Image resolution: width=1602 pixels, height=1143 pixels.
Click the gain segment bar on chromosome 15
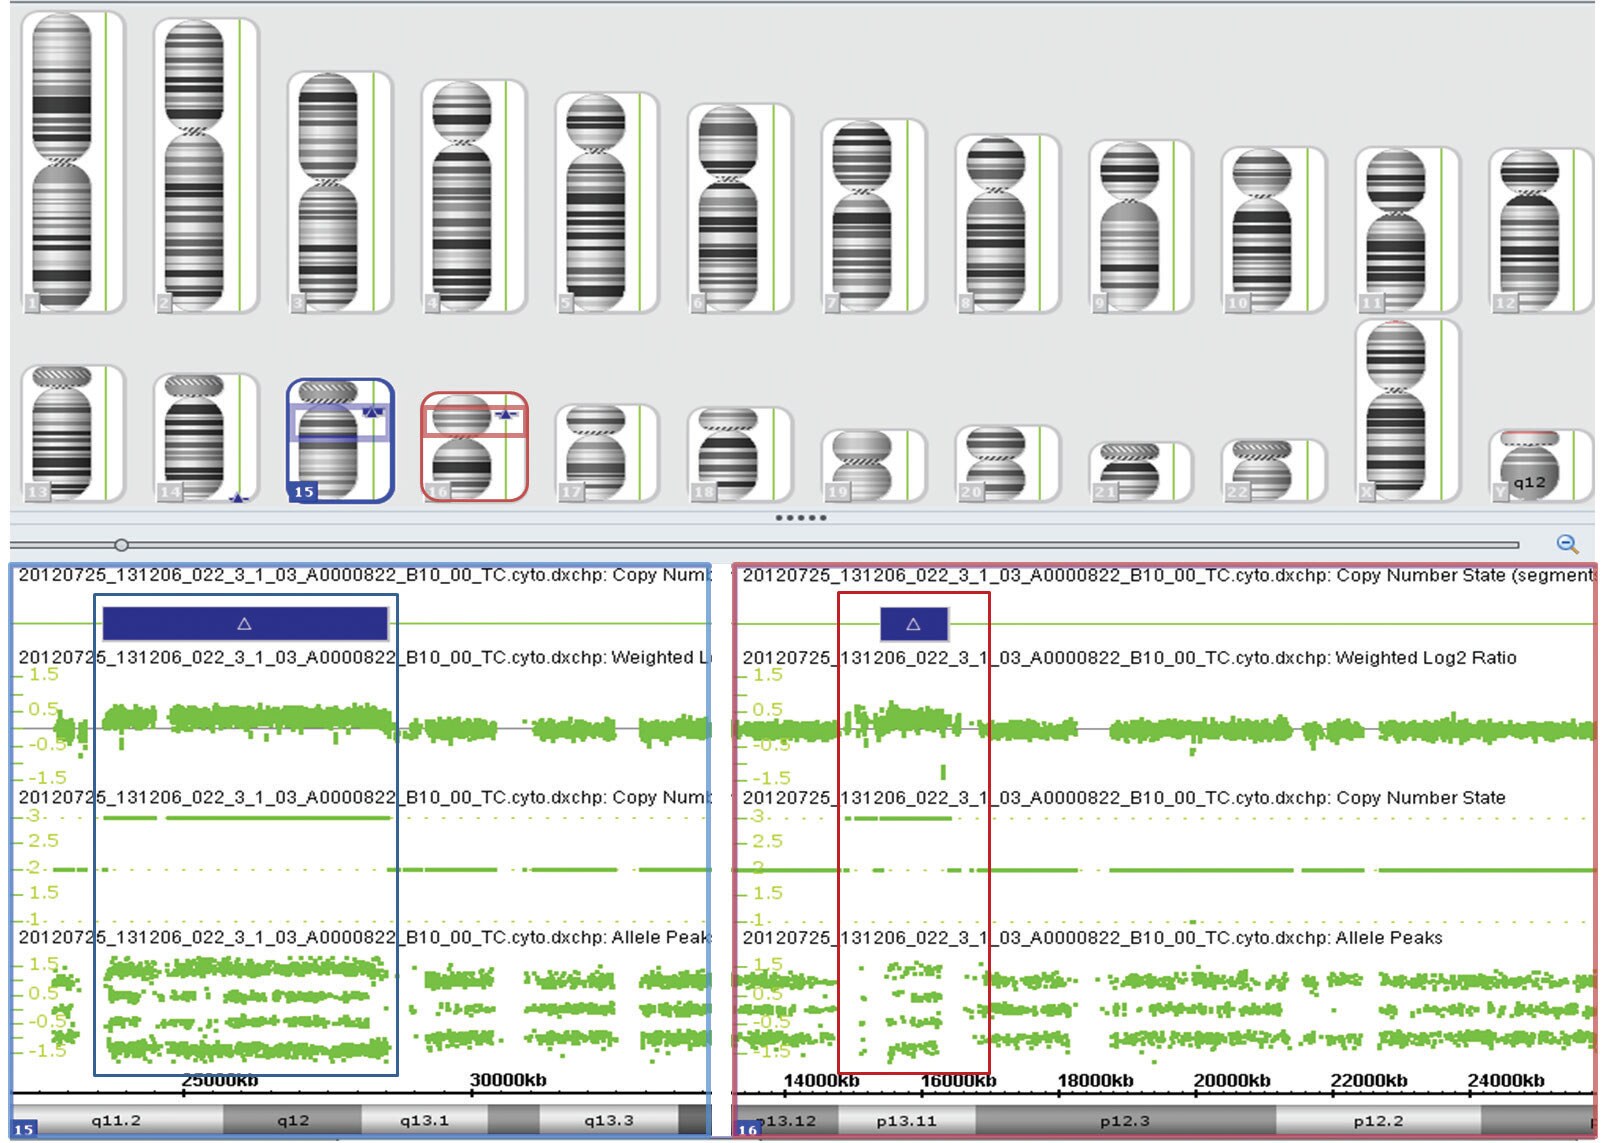point(245,623)
